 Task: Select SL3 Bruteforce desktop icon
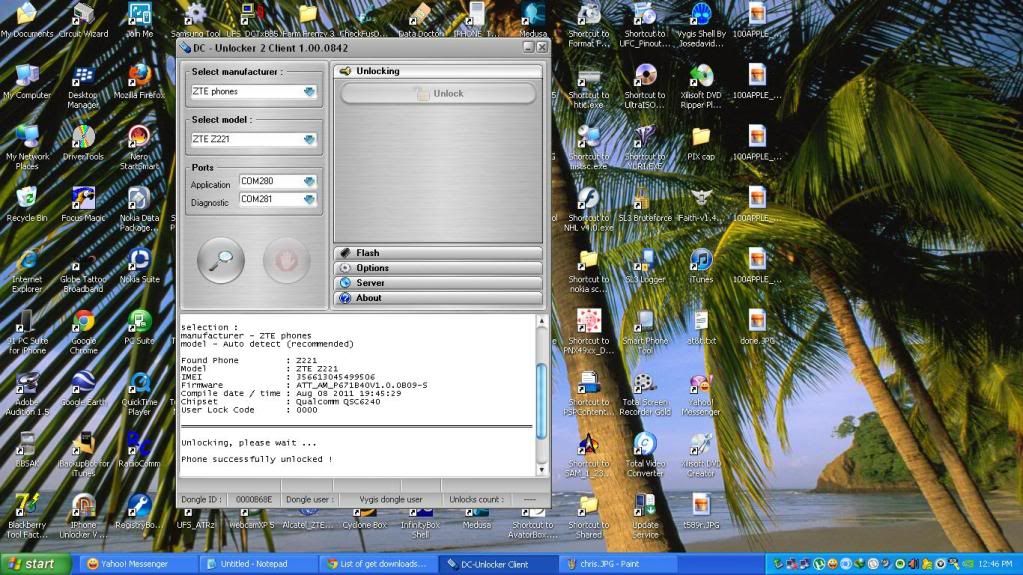tap(645, 204)
